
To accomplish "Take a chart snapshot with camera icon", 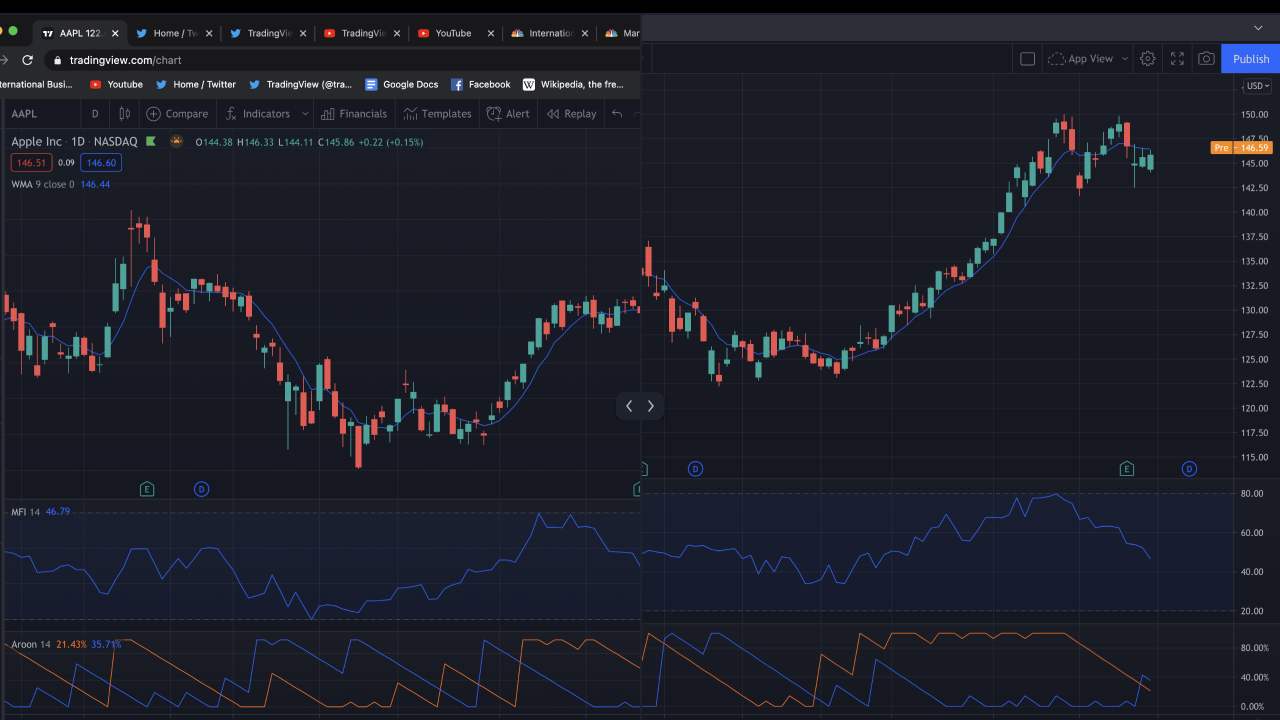I will pos(1207,59).
